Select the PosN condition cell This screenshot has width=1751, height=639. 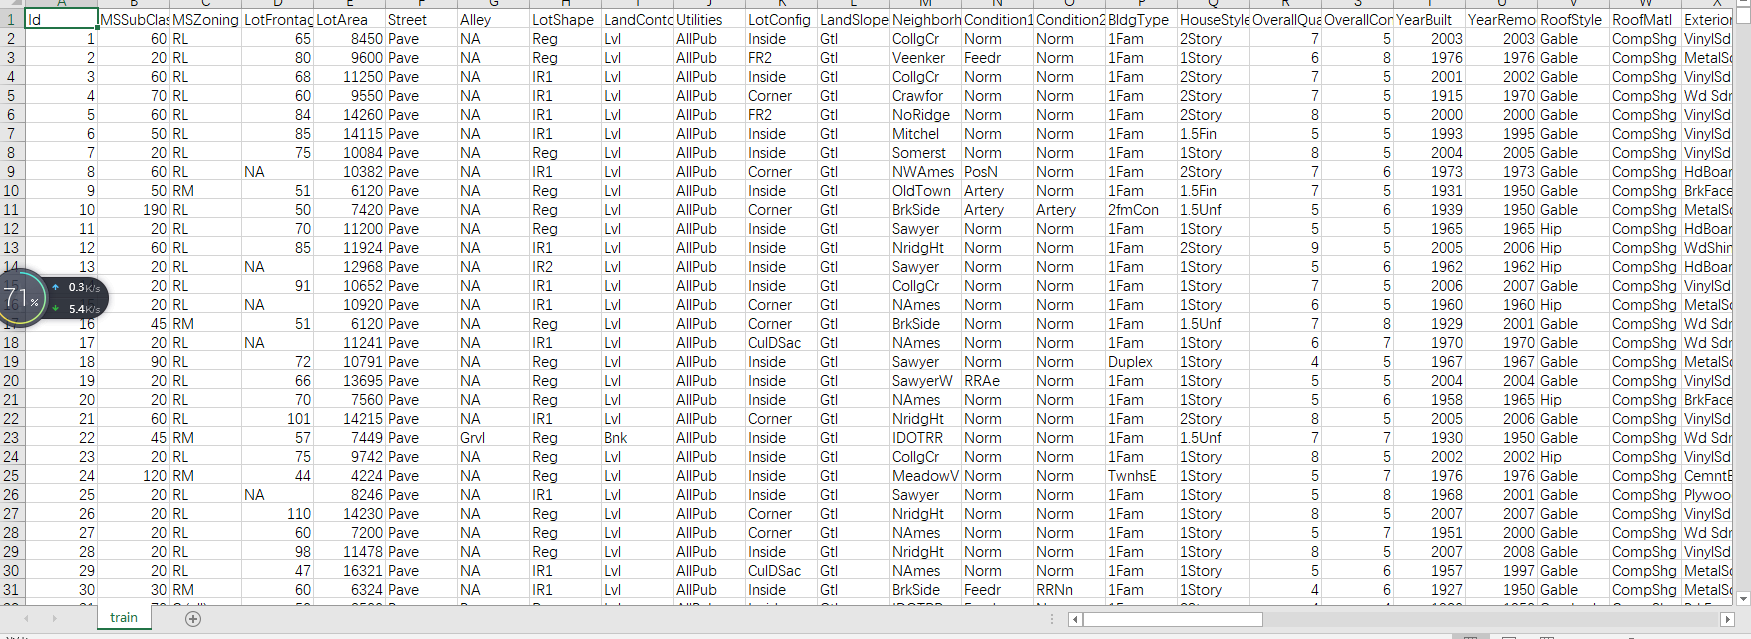(997, 172)
